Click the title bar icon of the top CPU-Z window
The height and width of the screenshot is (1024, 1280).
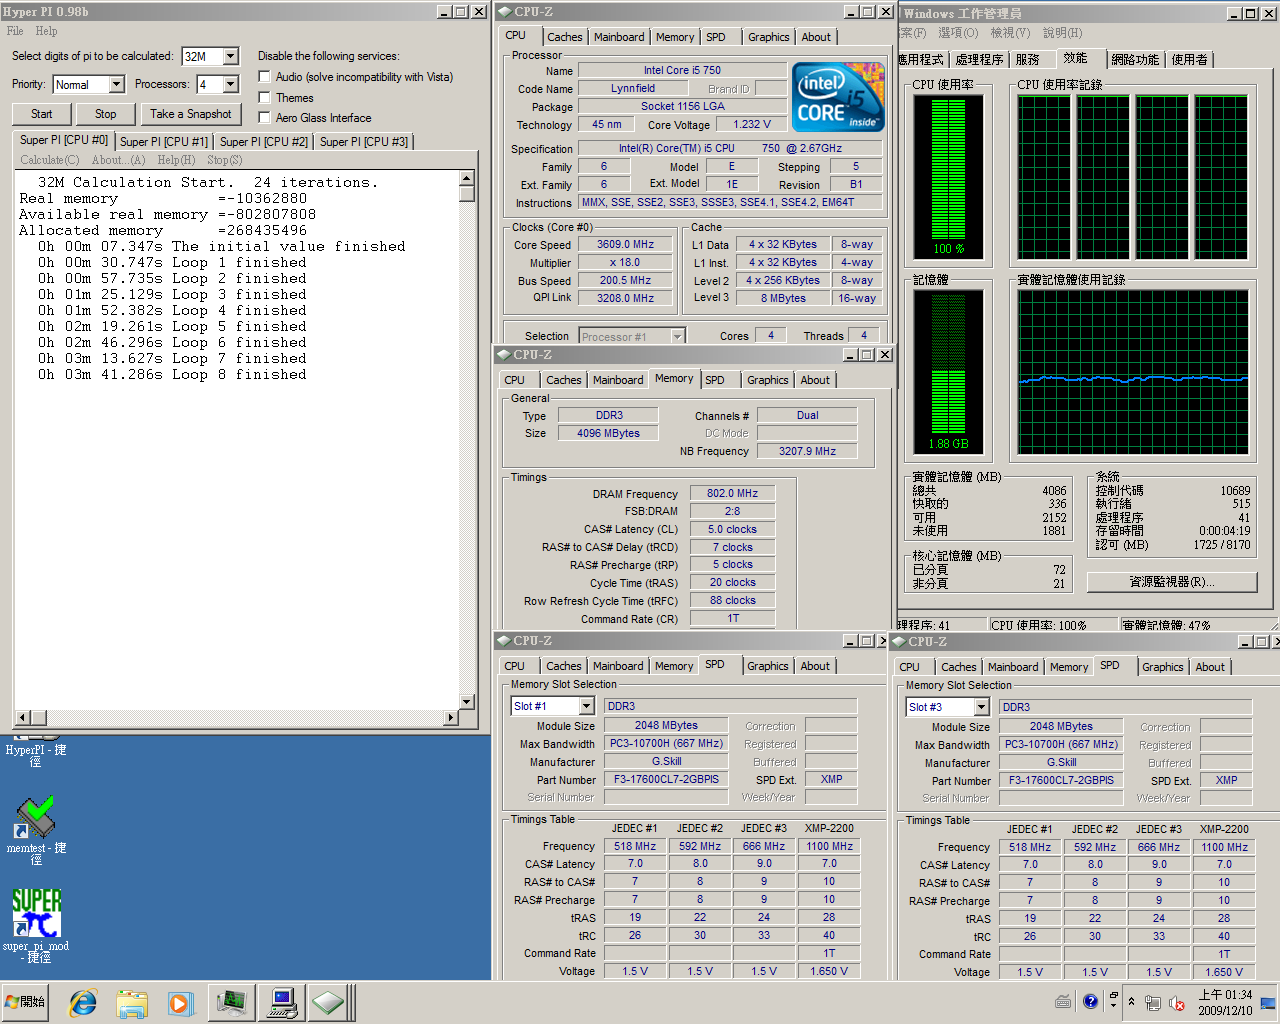[x=504, y=12]
